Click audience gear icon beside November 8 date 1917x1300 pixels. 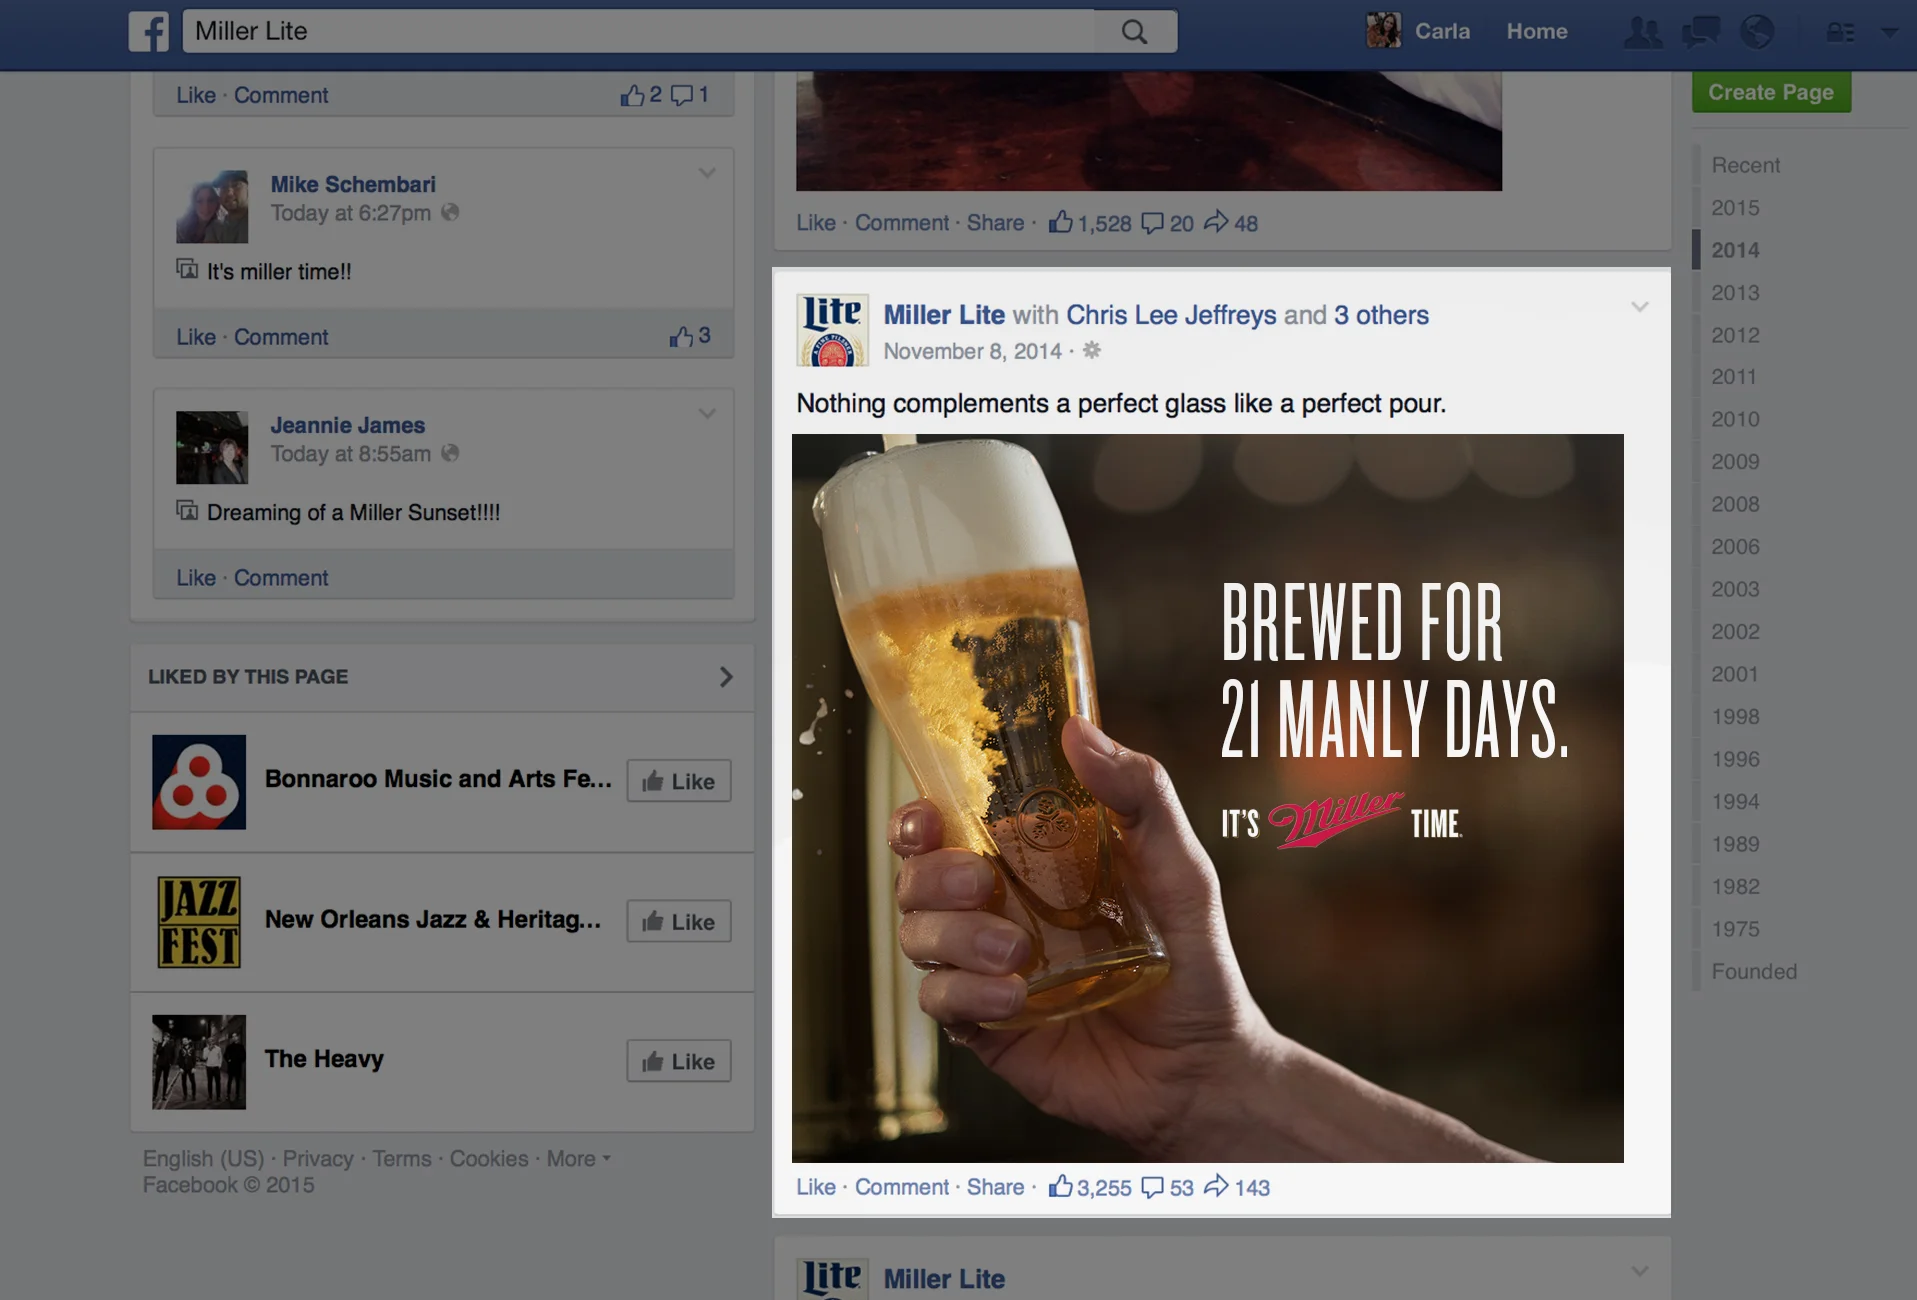(1092, 350)
